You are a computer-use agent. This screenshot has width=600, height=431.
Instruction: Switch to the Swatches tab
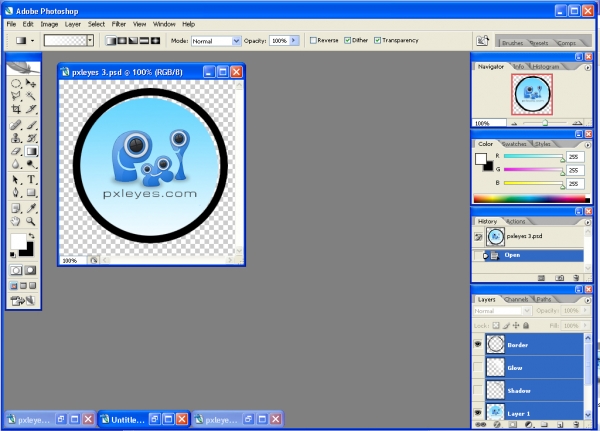tap(514, 144)
